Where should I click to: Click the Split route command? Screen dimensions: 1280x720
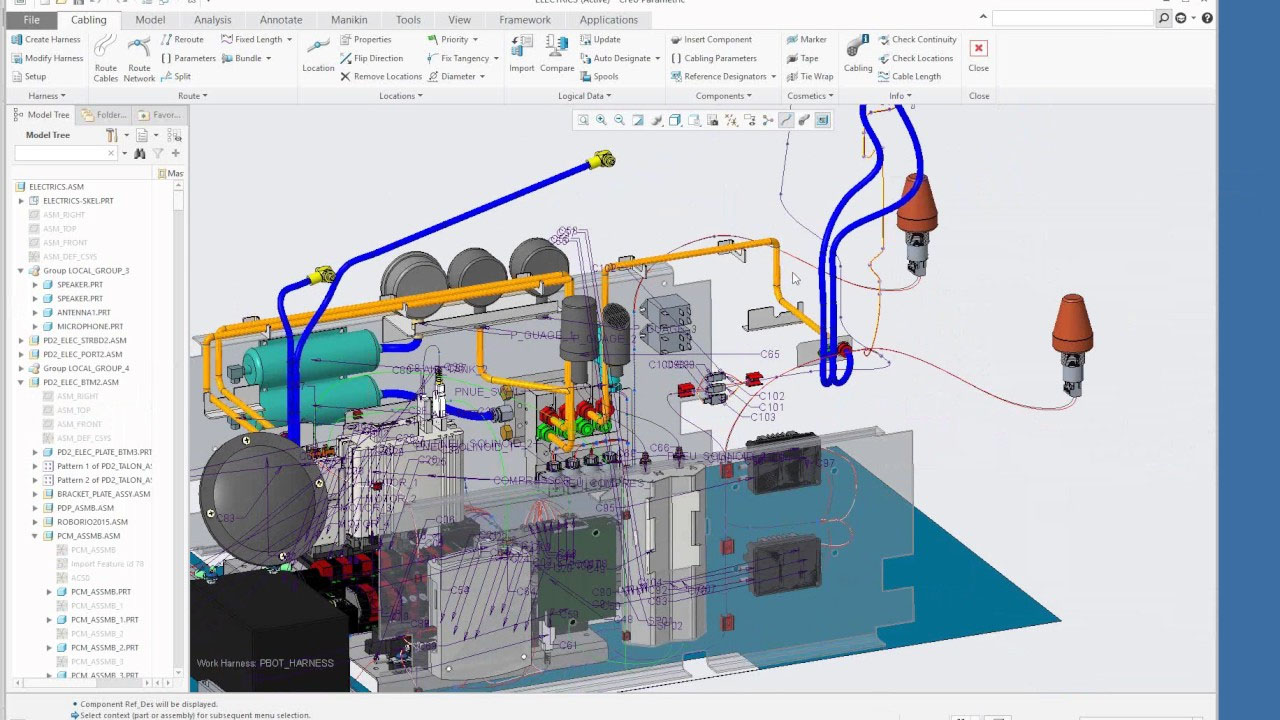(x=175, y=76)
